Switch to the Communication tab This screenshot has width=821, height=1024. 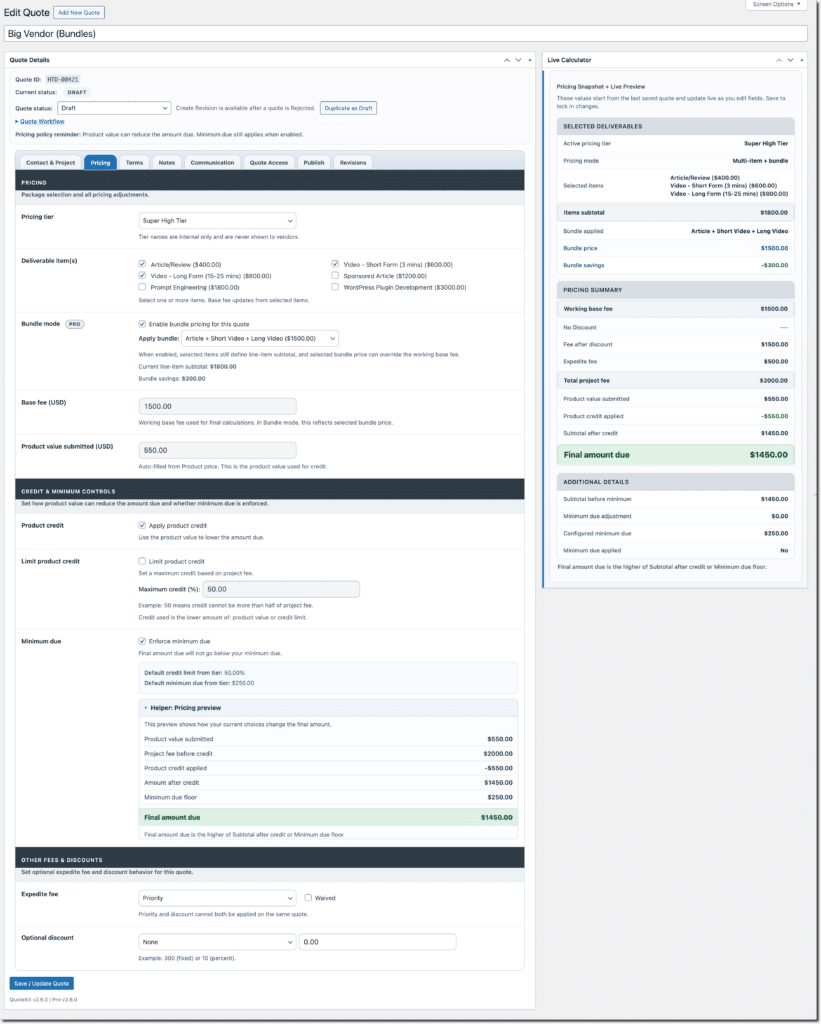(211, 162)
